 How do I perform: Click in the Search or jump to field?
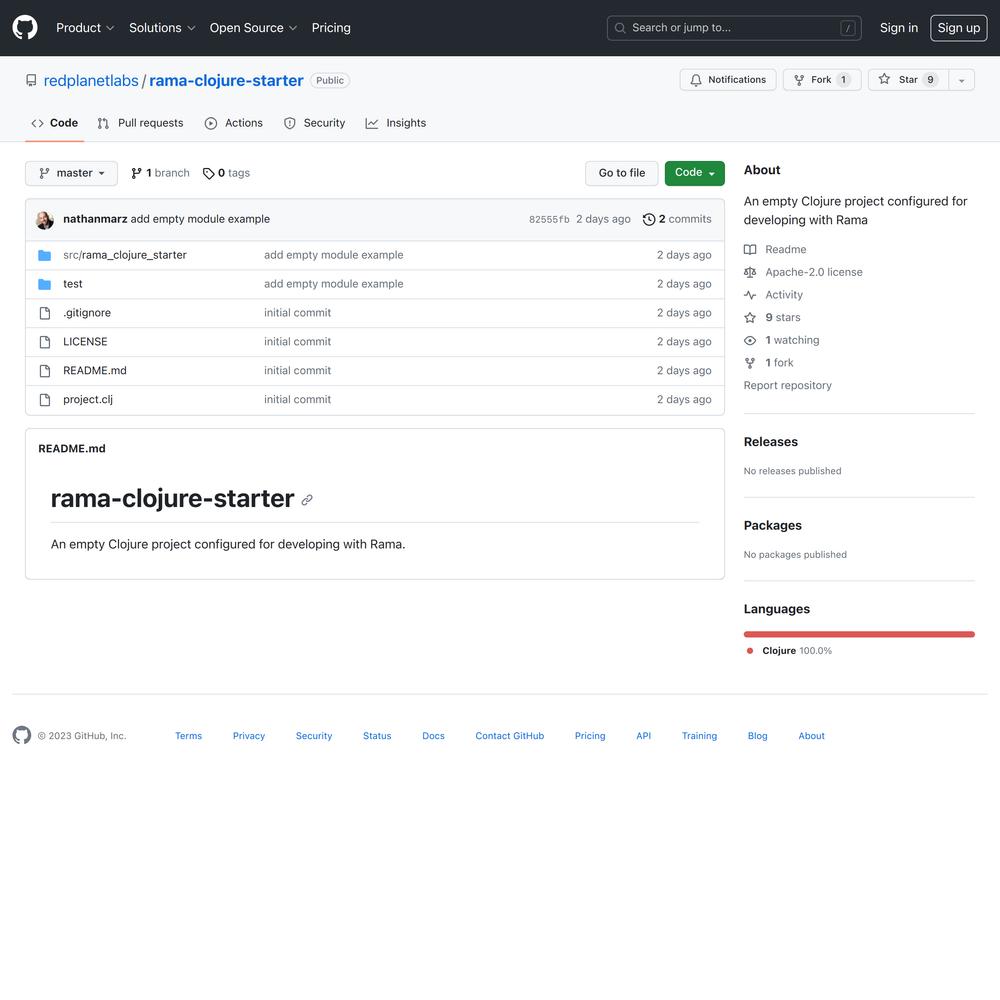[734, 28]
